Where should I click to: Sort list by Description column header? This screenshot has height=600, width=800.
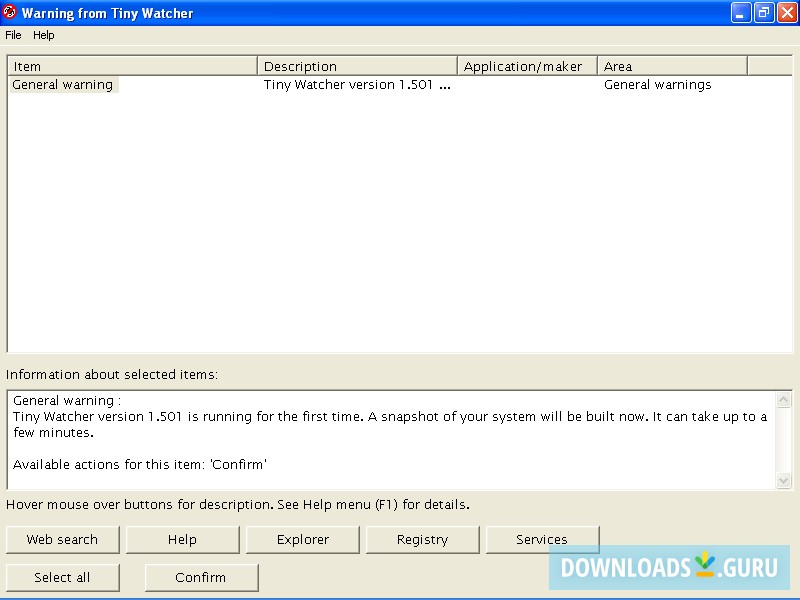pos(357,66)
